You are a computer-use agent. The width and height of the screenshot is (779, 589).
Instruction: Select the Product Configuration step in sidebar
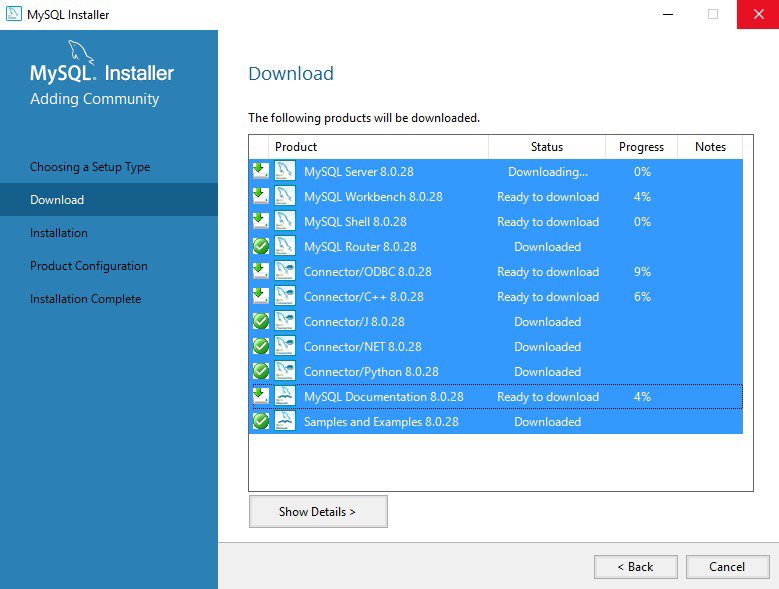tap(89, 266)
